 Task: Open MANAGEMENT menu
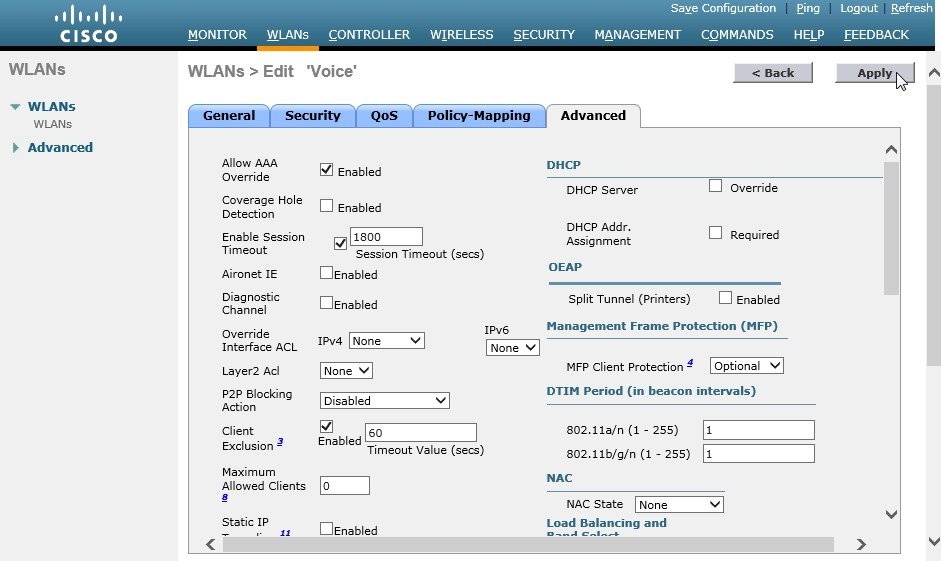(637, 35)
